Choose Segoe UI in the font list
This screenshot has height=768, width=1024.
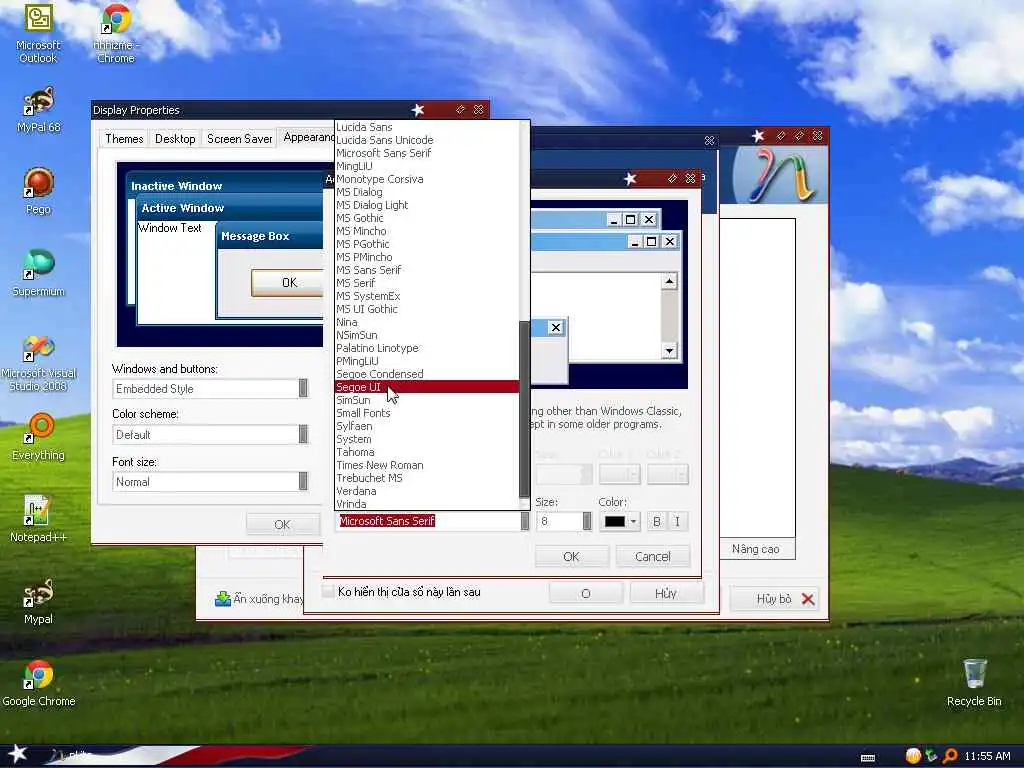(426, 387)
